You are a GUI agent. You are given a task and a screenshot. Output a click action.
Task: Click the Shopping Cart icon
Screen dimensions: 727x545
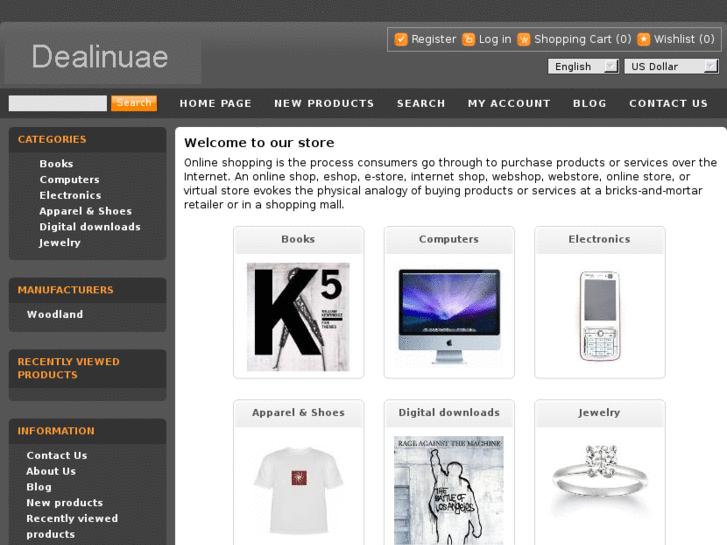[x=523, y=39]
